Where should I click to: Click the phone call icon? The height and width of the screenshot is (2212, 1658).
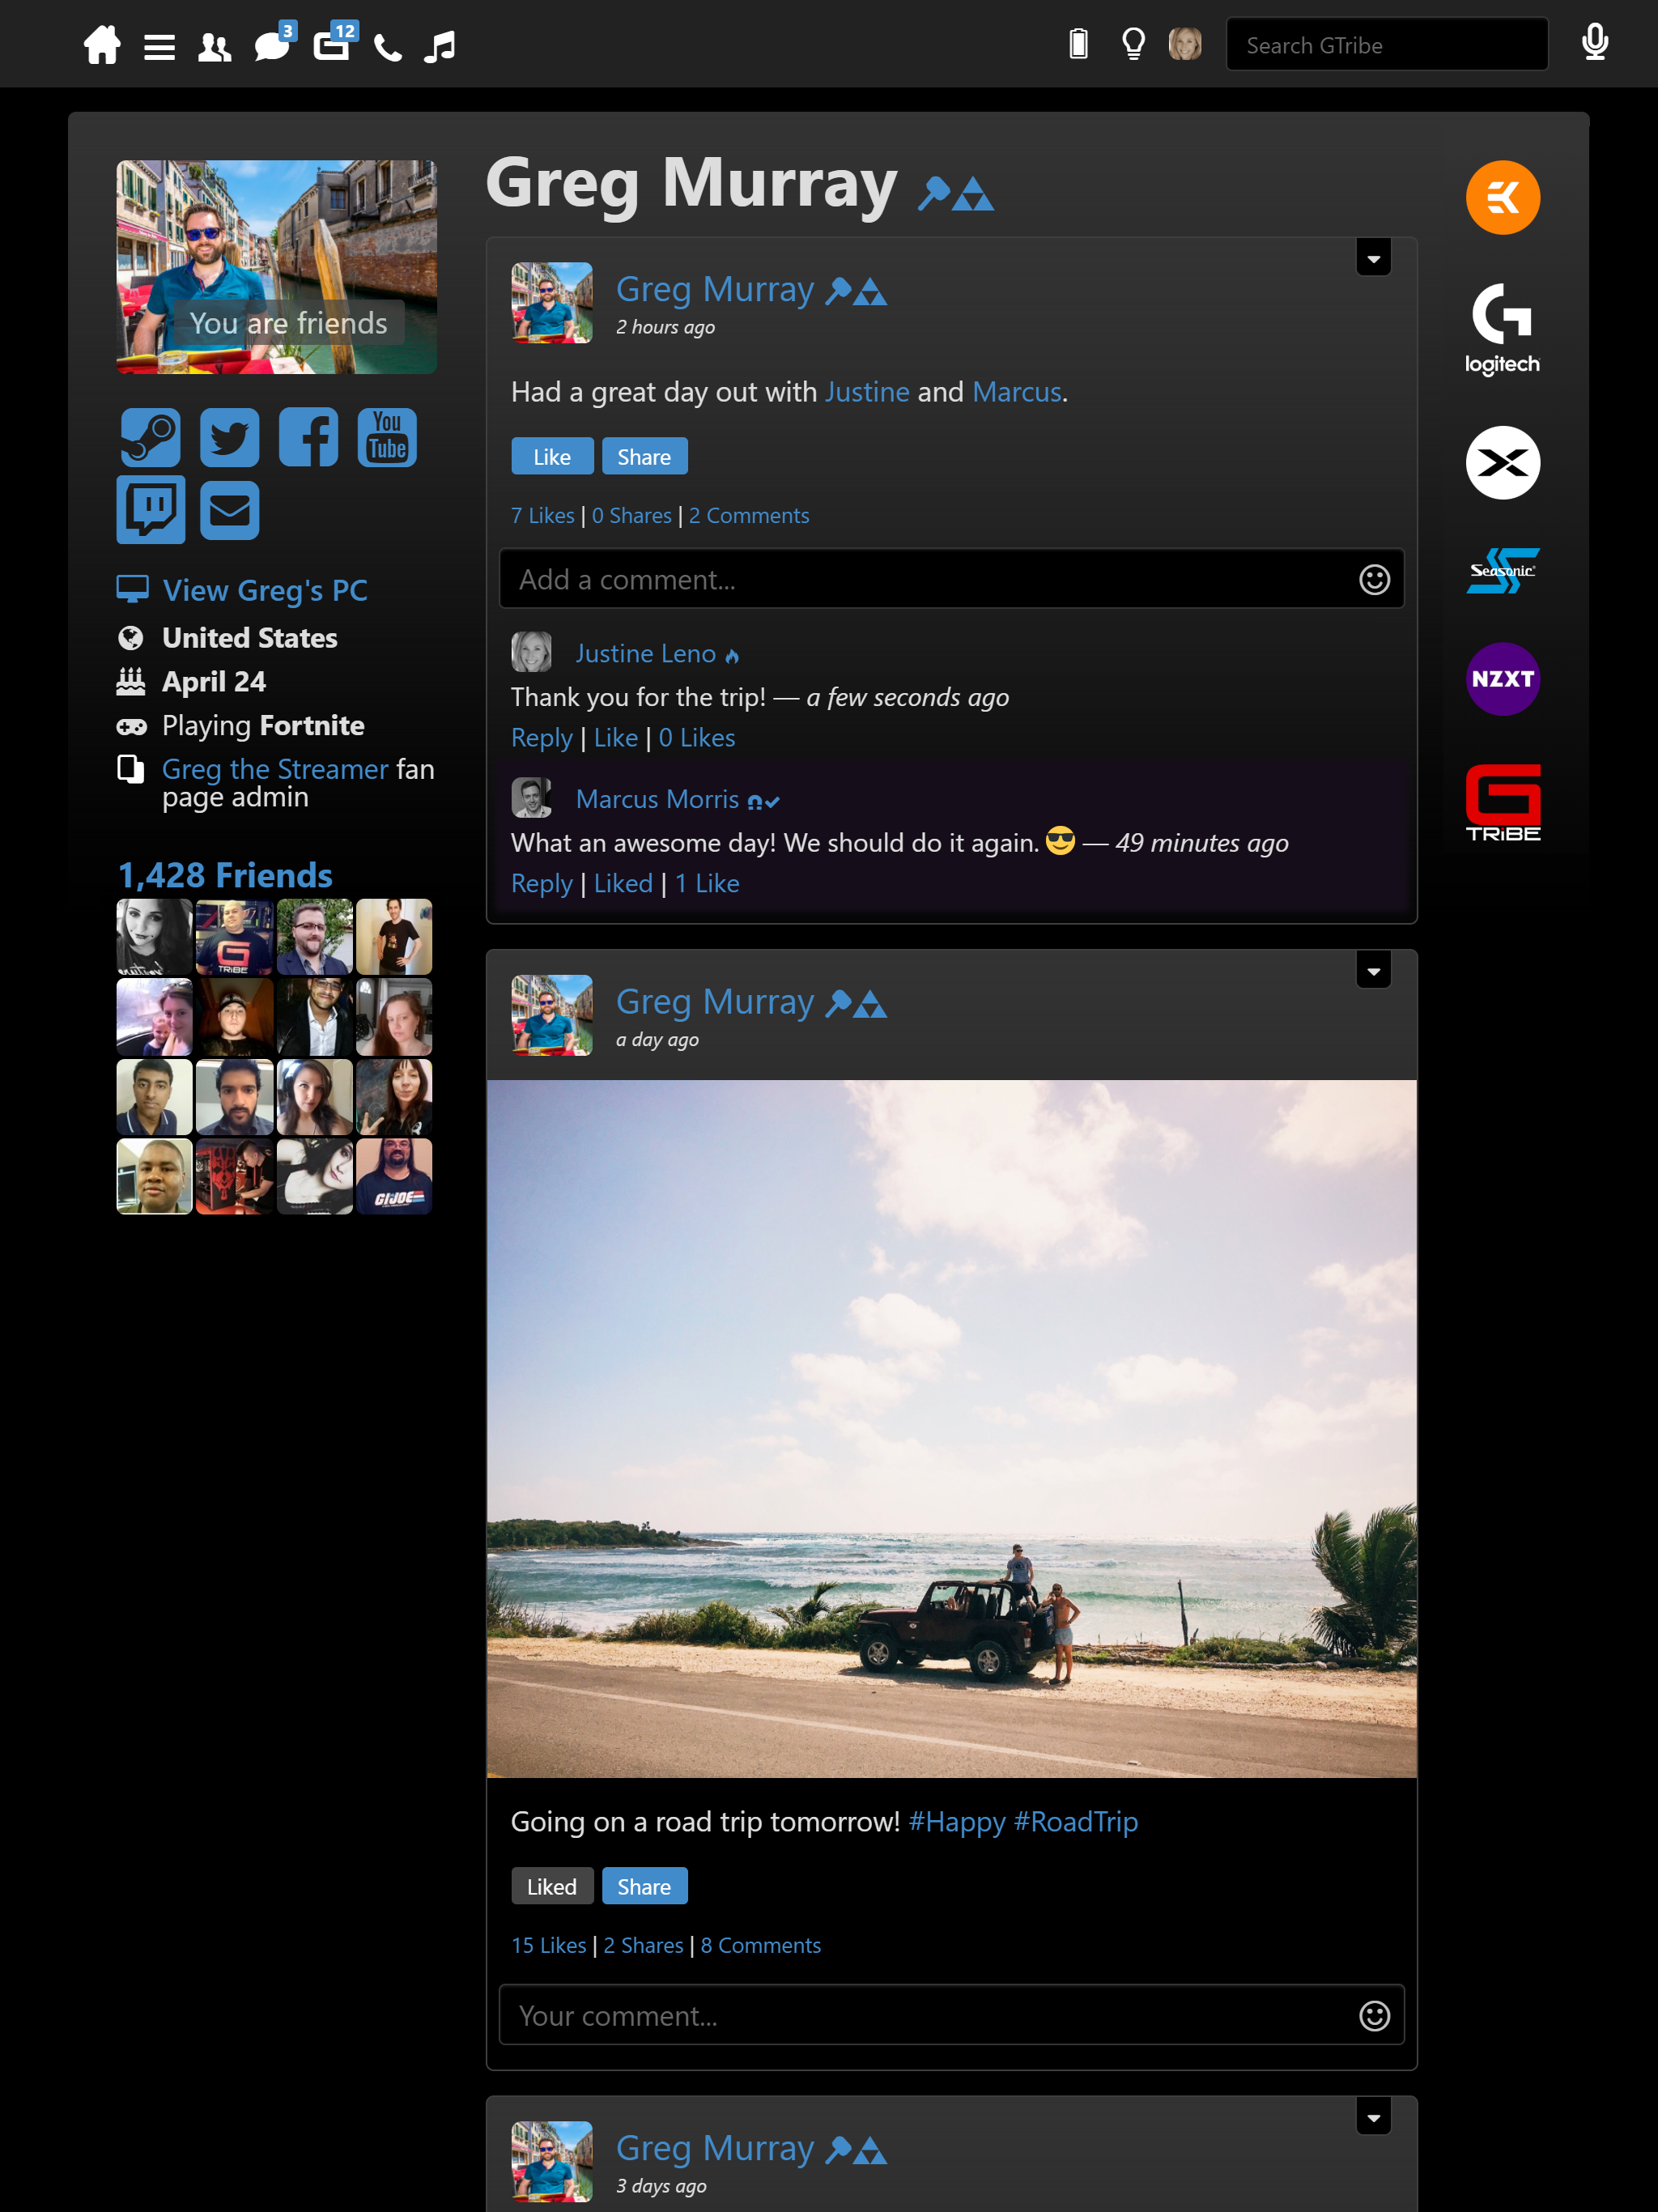click(388, 47)
